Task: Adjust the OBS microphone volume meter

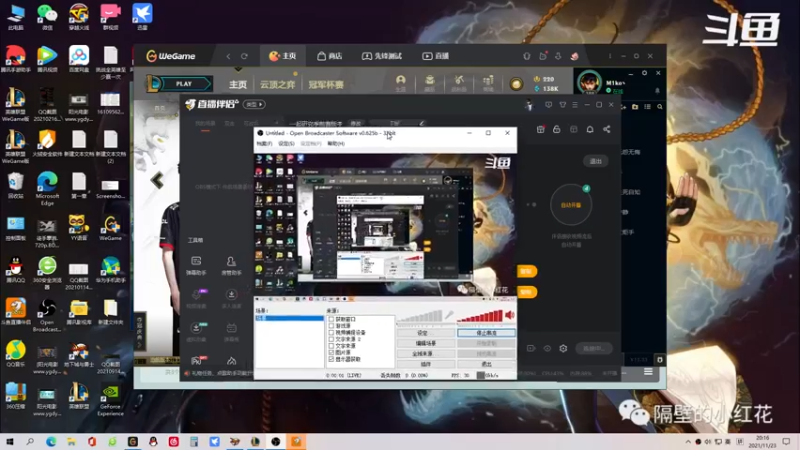Action: coord(419,316)
